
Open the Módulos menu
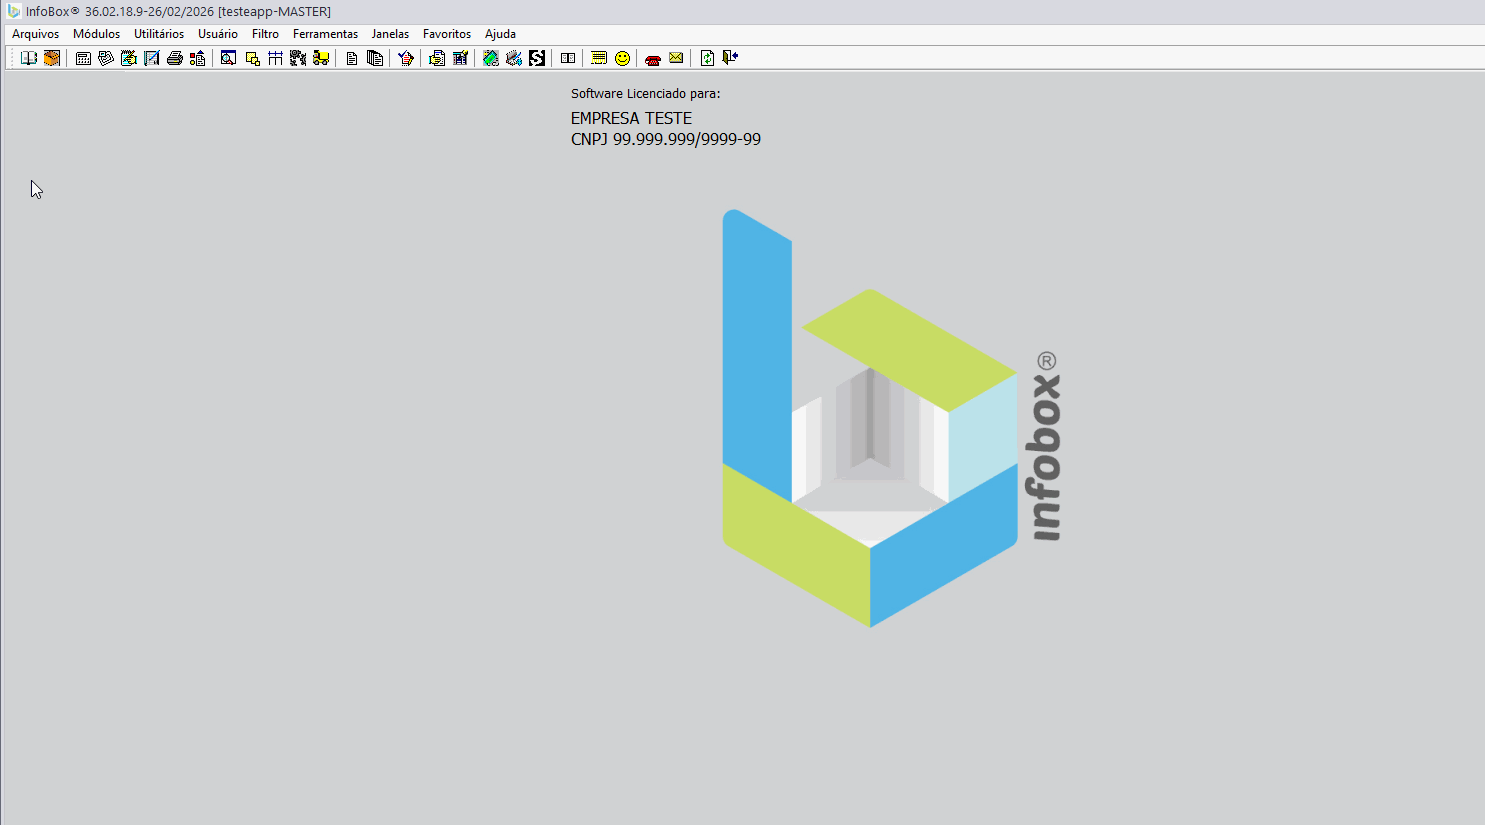tap(96, 34)
